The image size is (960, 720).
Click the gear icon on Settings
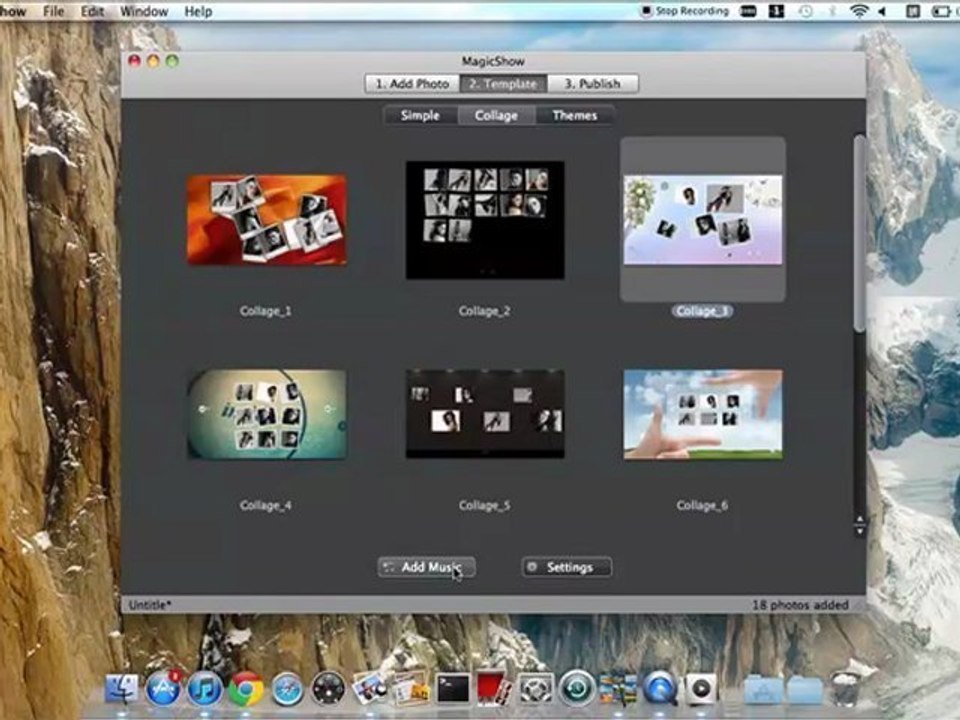click(532, 567)
